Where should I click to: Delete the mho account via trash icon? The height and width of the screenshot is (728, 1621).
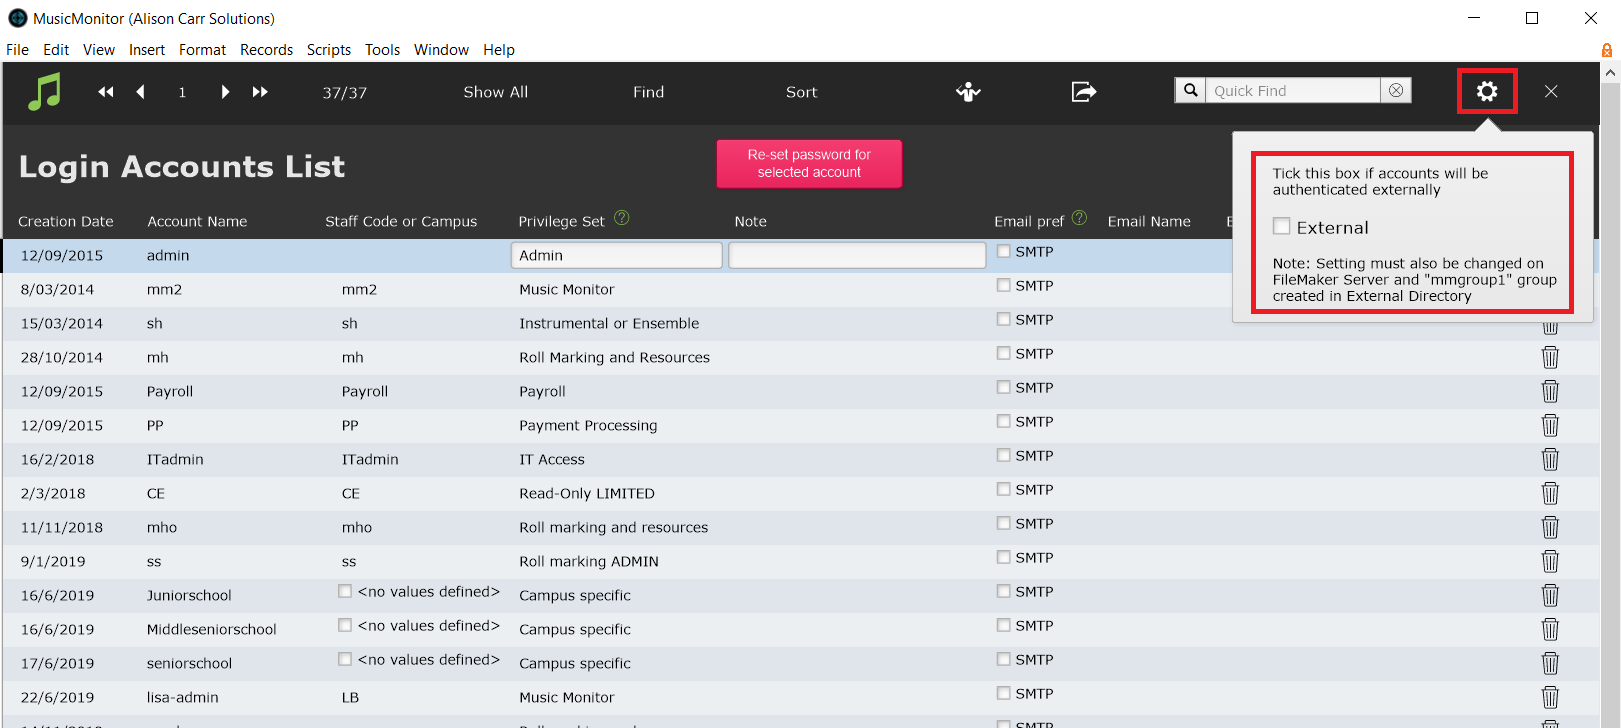click(x=1550, y=527)
